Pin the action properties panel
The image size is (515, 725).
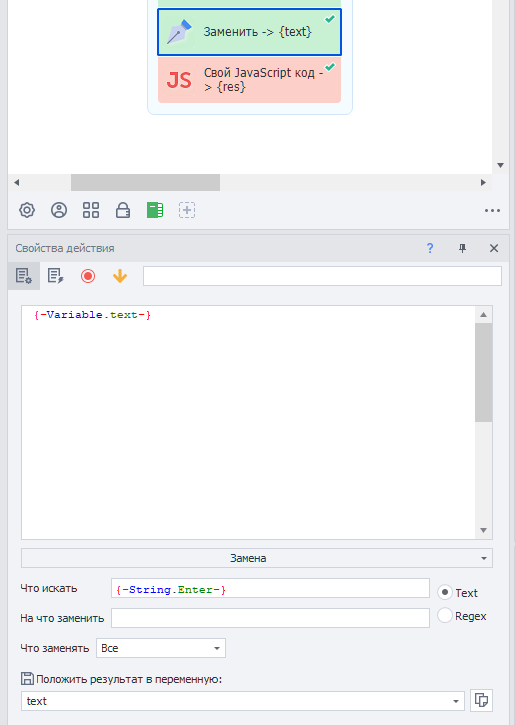462,248
